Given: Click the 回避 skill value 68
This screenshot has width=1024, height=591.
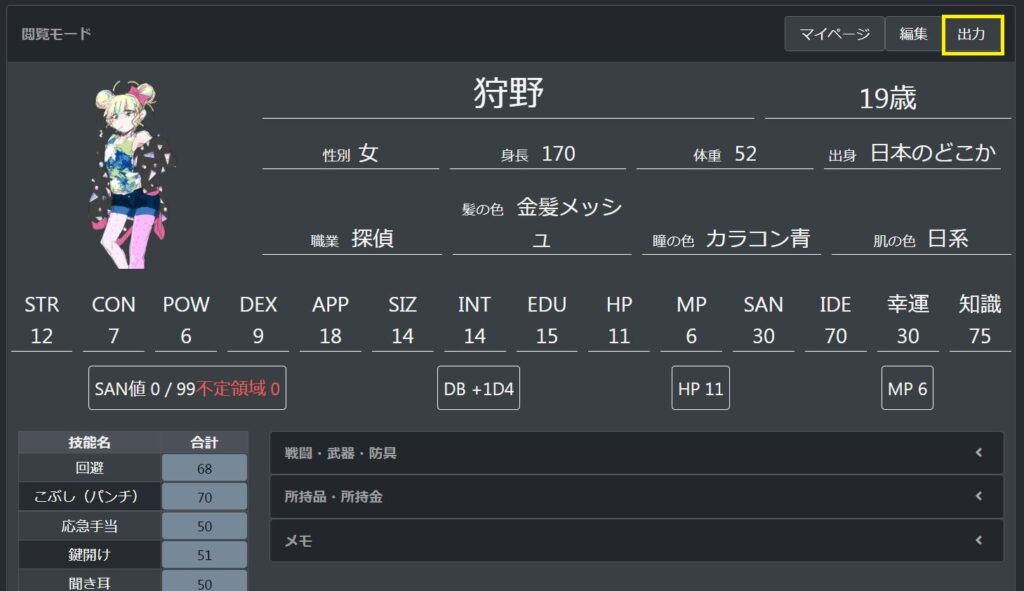Looking at the screenshot, I should point(204,468).
